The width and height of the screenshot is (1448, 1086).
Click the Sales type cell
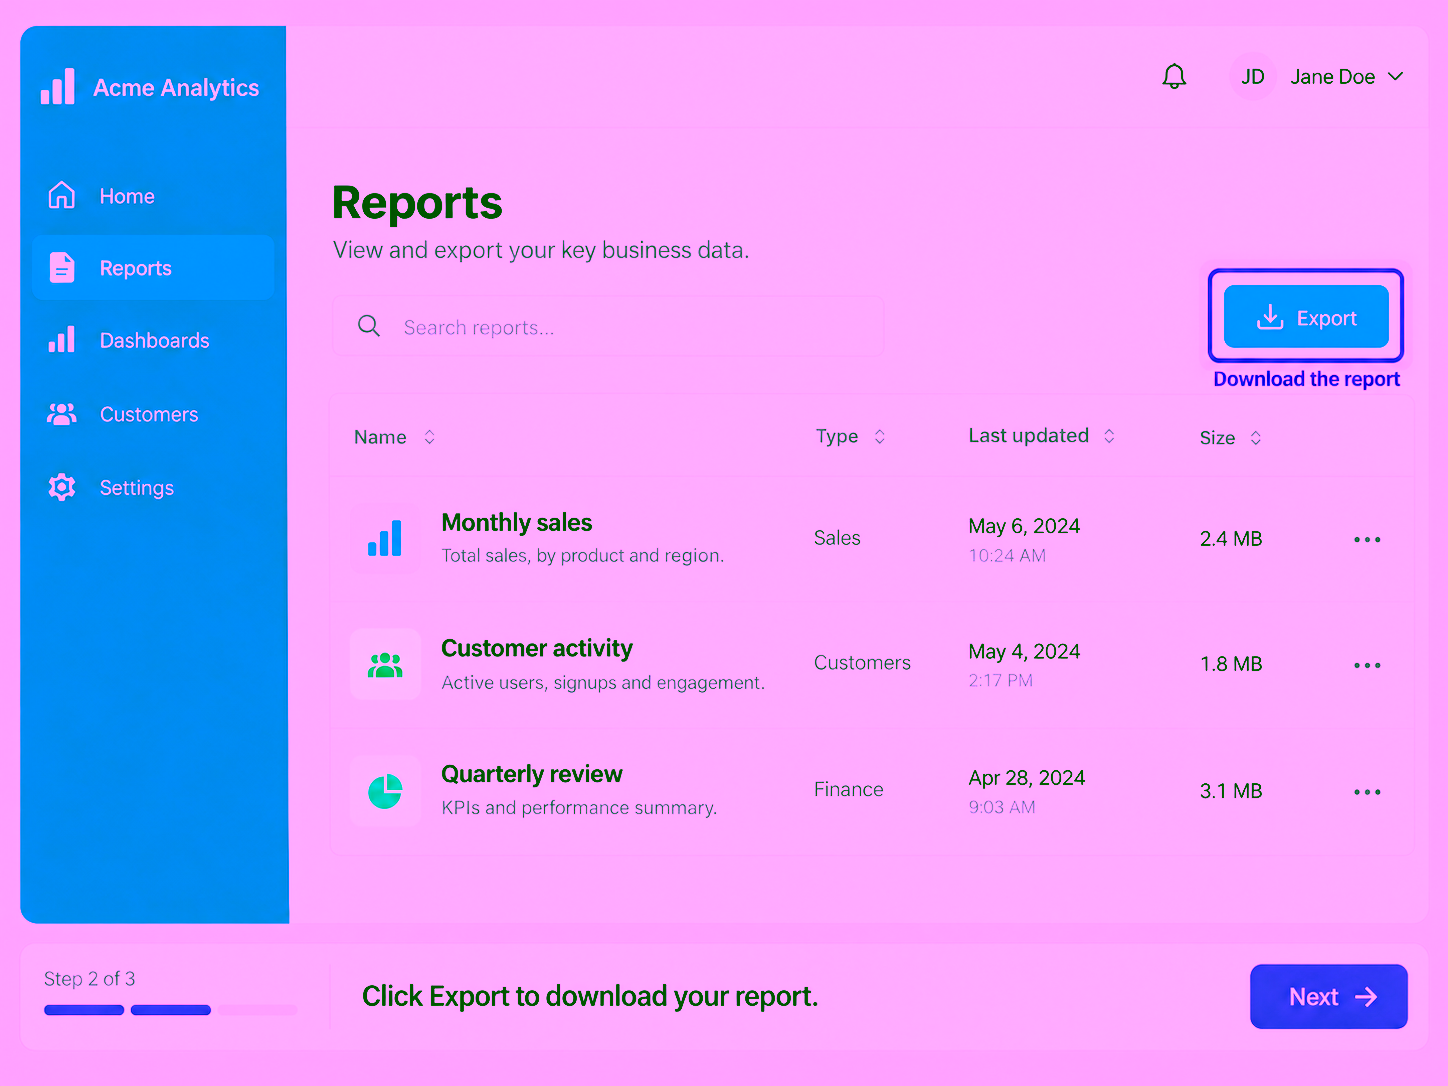[x=837, y=538]
